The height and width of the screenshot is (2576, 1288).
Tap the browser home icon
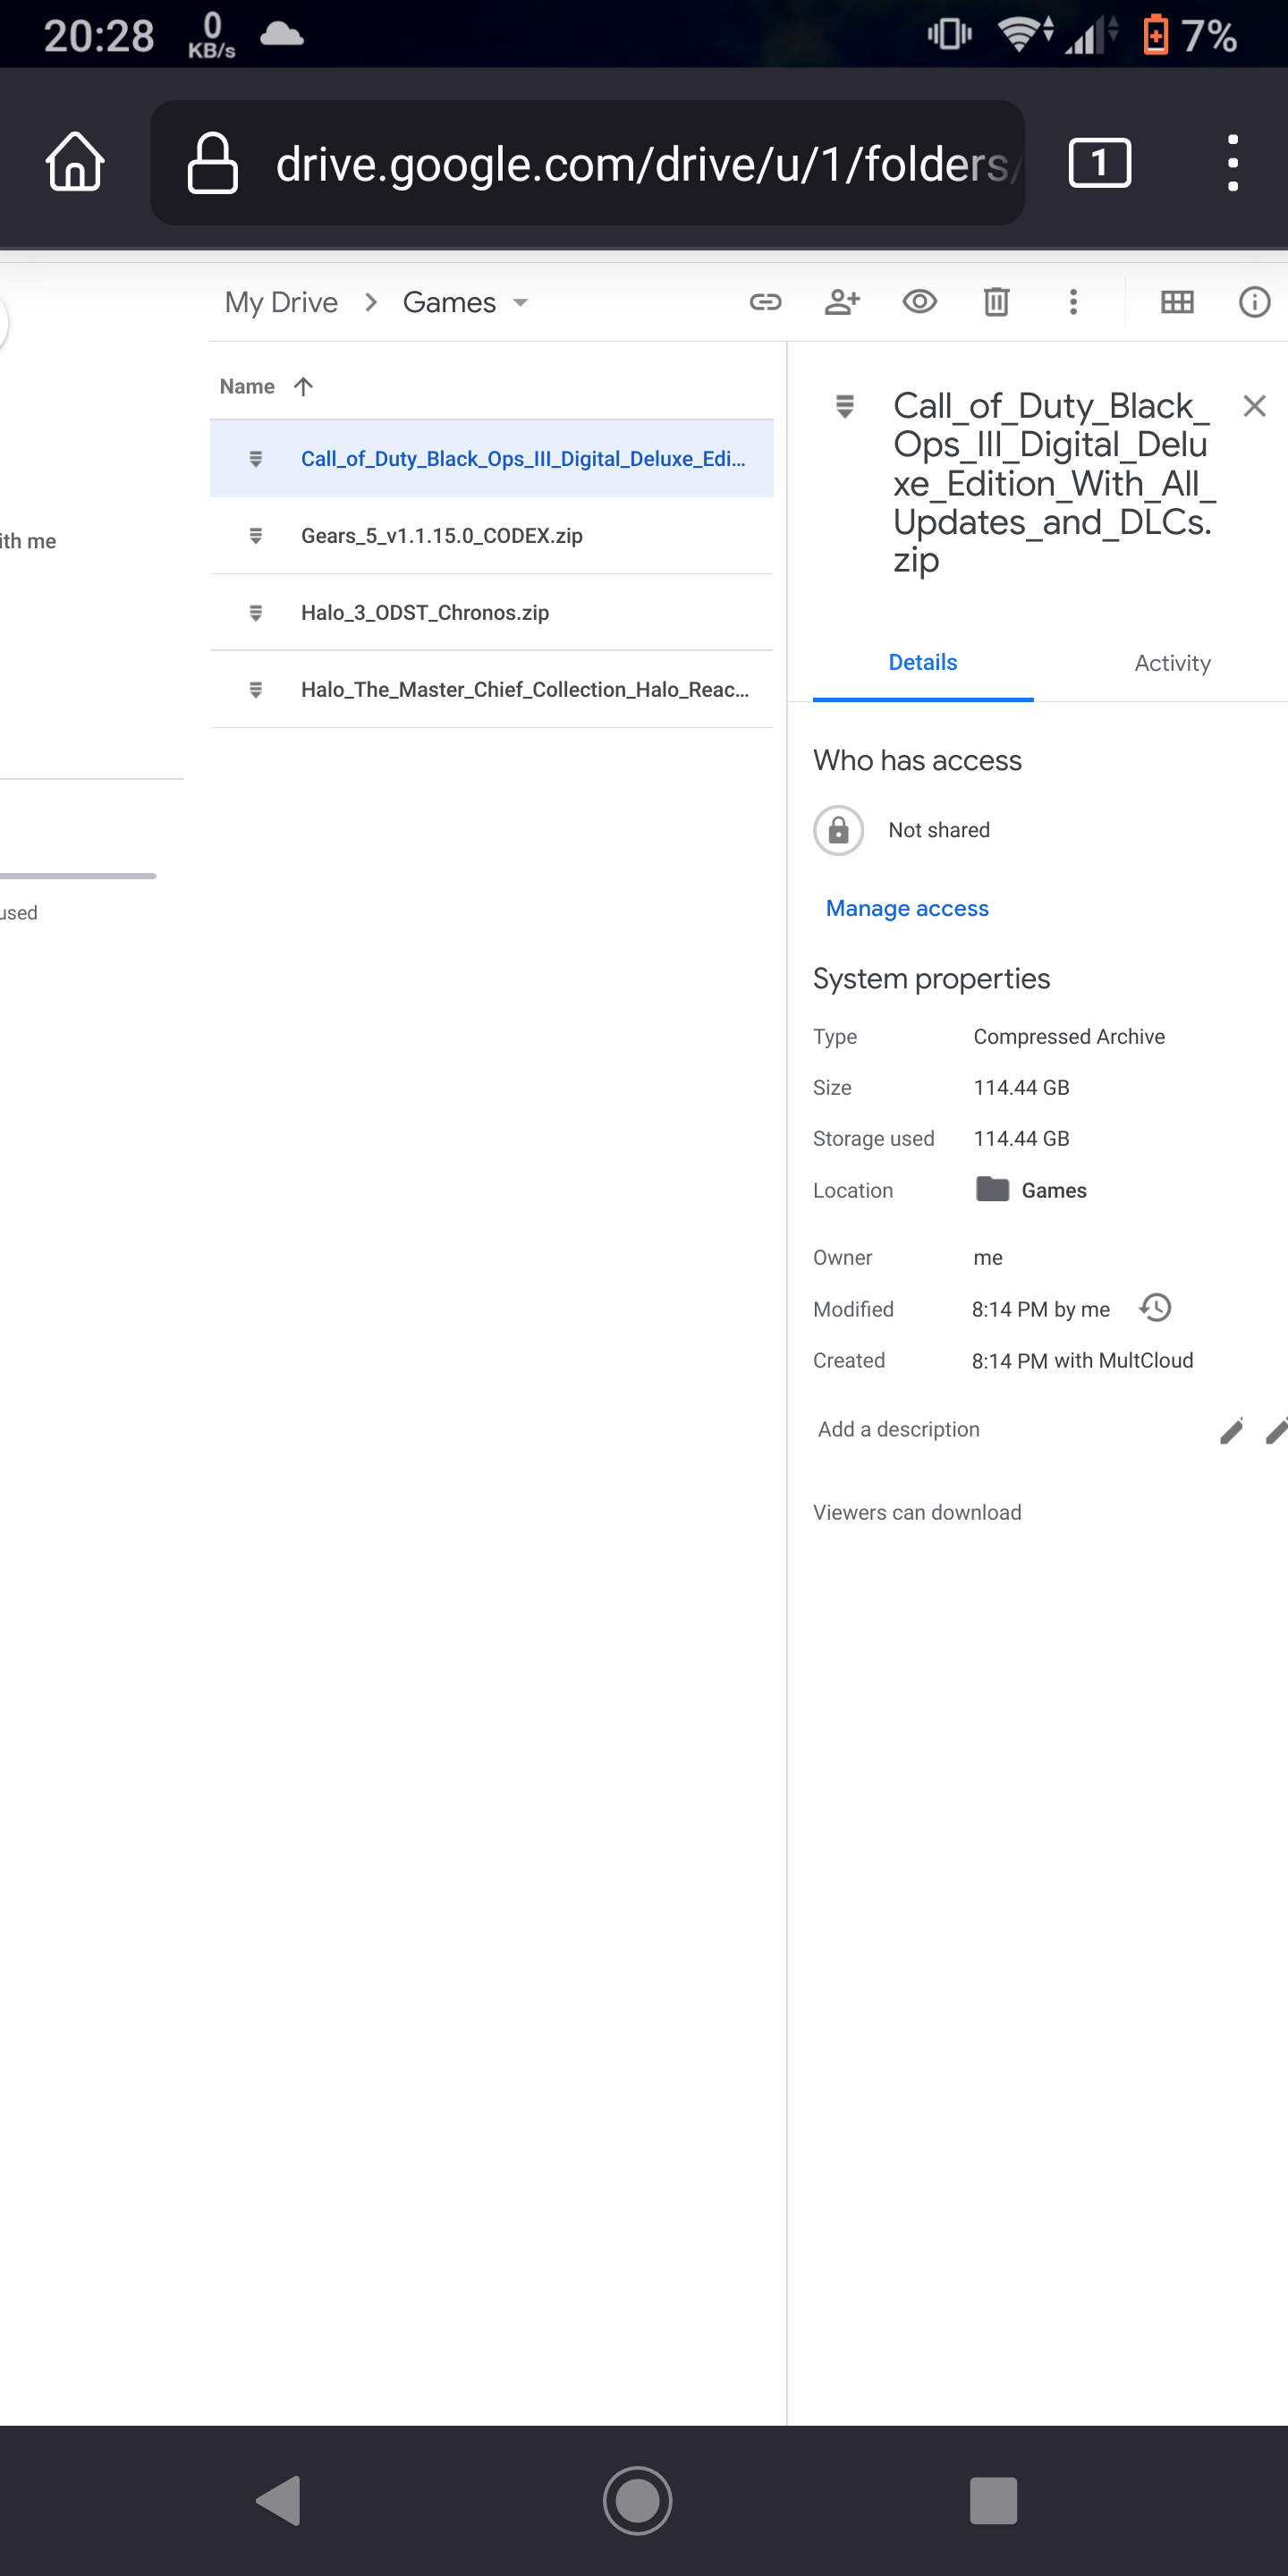click(75, 162)
